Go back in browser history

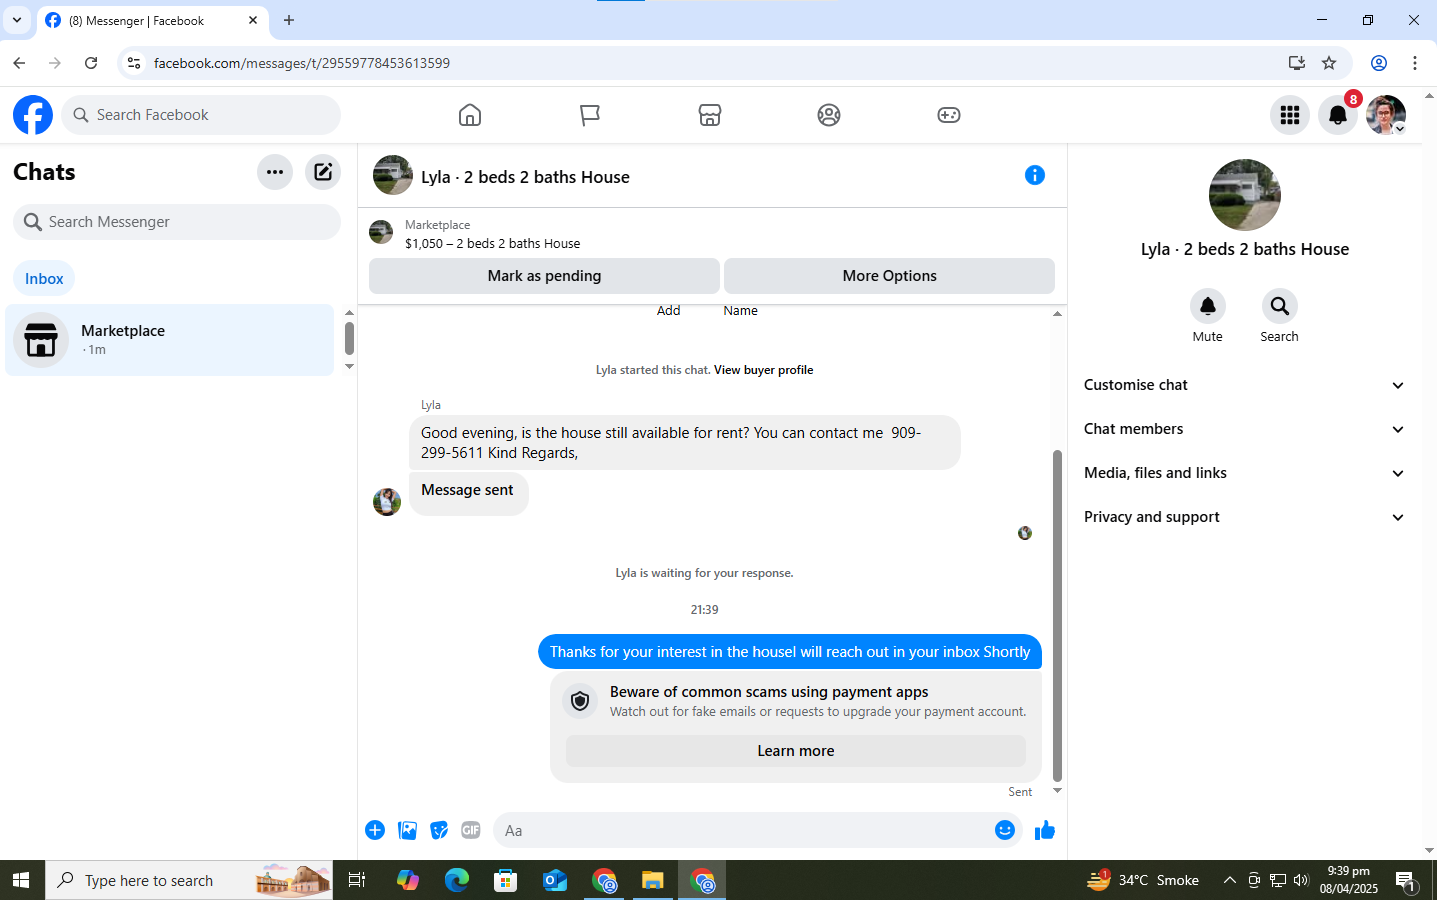19,63
